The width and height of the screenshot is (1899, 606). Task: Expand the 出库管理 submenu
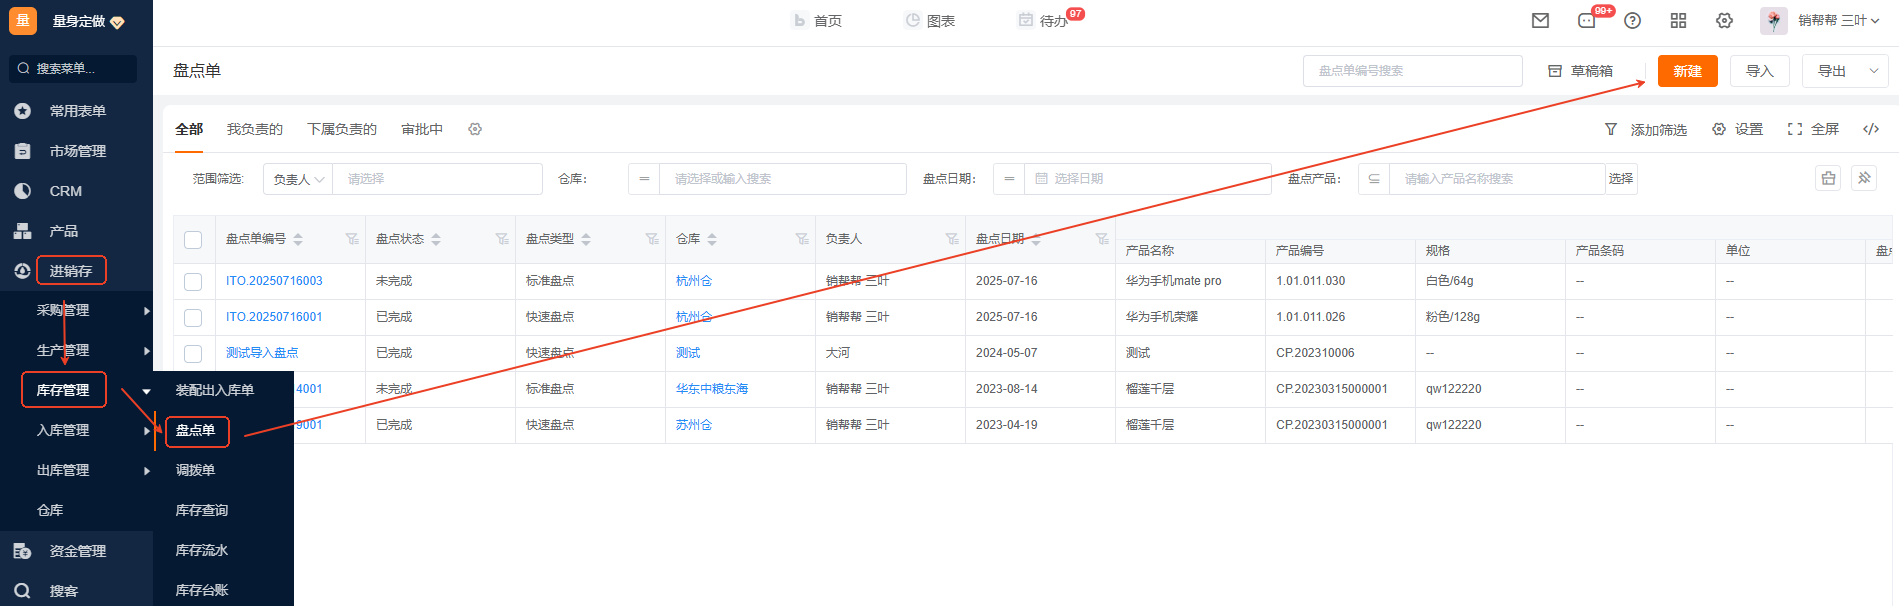click(147, 471)
